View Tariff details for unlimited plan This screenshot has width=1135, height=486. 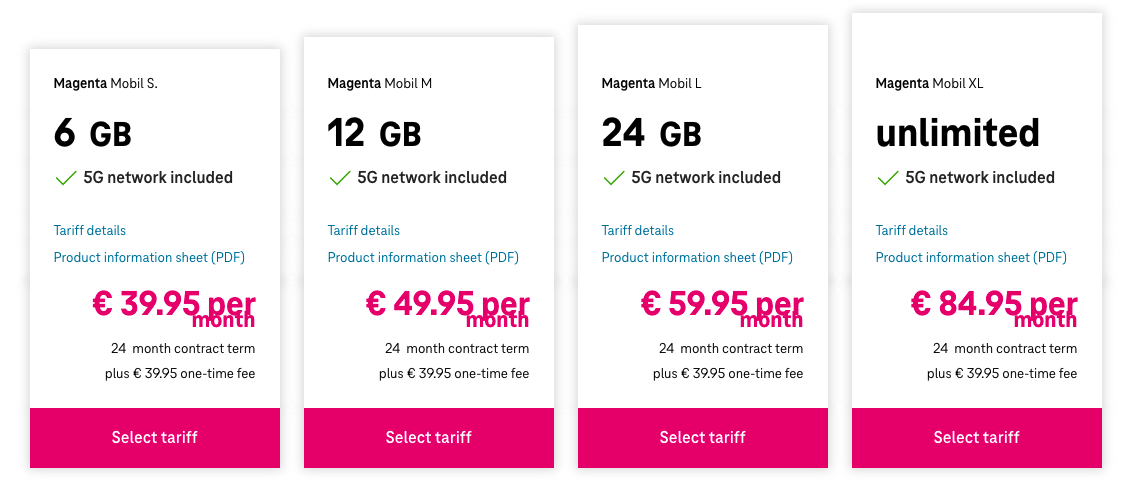pos(911,230)
